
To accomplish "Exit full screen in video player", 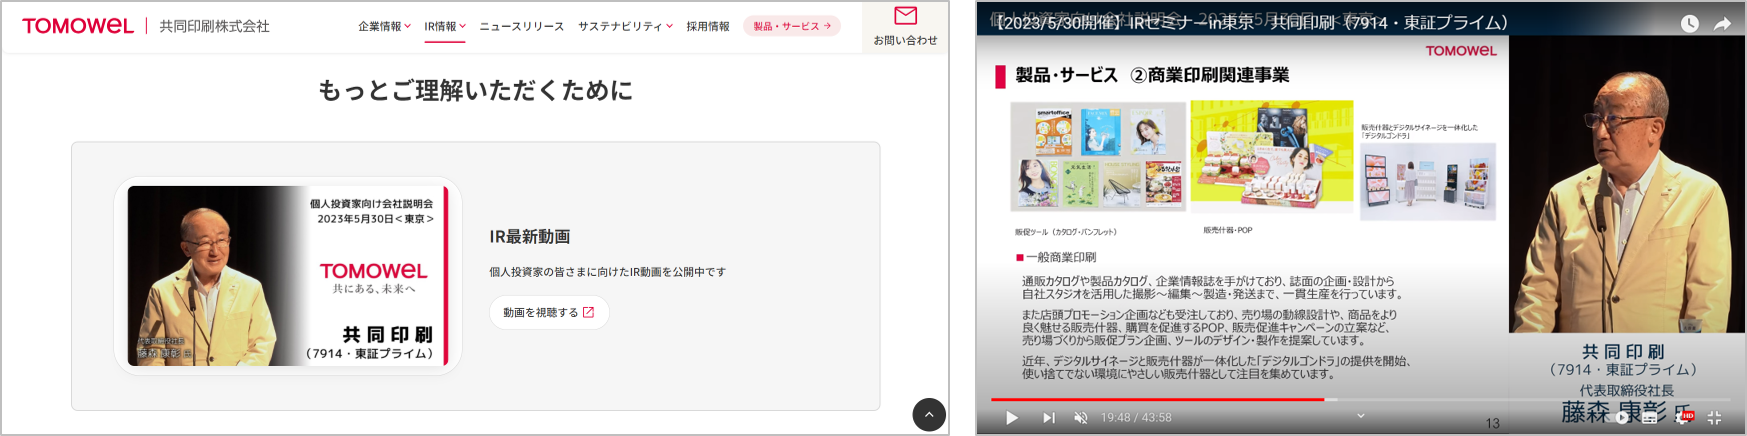I will 1714,418.
